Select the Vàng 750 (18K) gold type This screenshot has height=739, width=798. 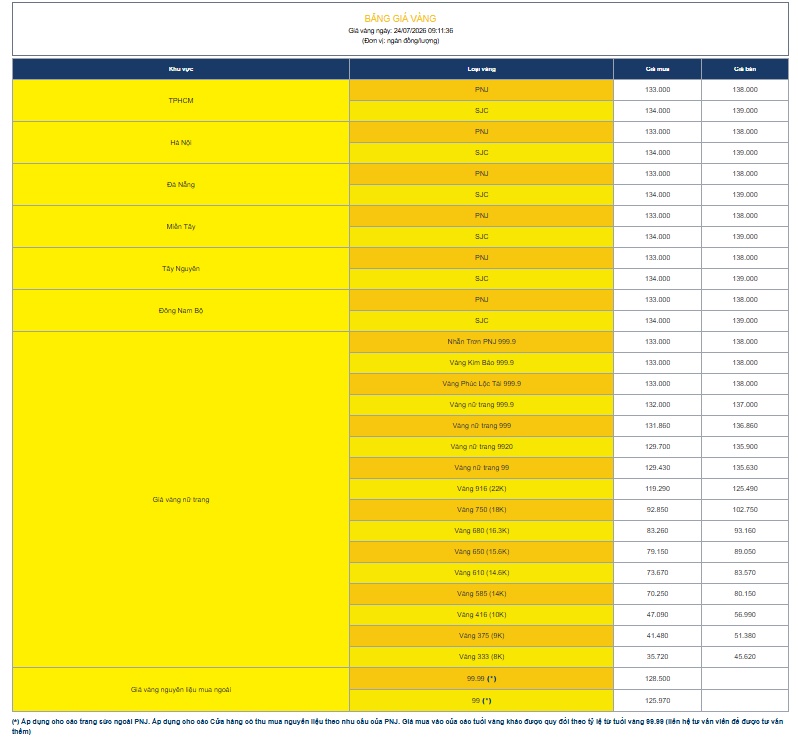(481, 509)
